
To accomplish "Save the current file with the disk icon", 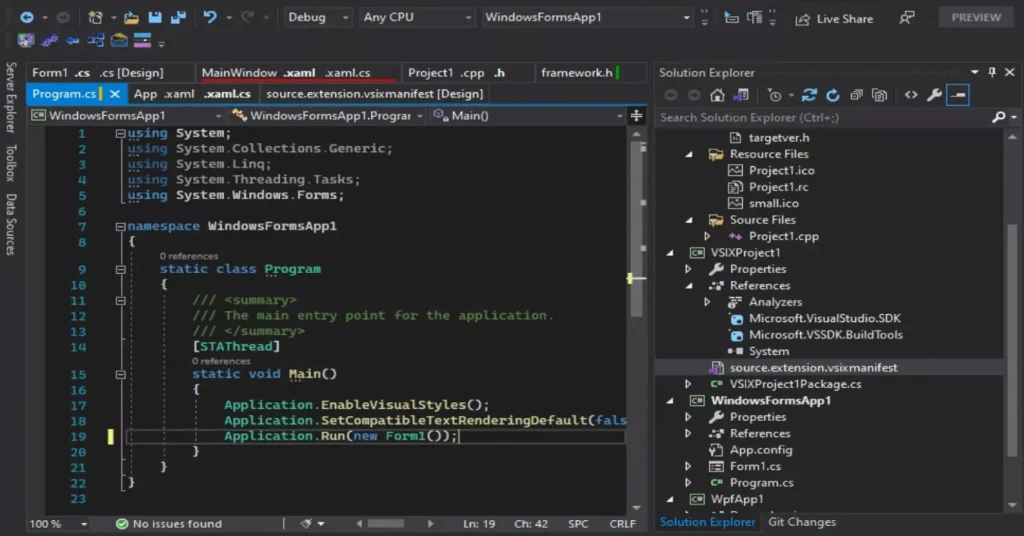I will (x=155, y=18).
